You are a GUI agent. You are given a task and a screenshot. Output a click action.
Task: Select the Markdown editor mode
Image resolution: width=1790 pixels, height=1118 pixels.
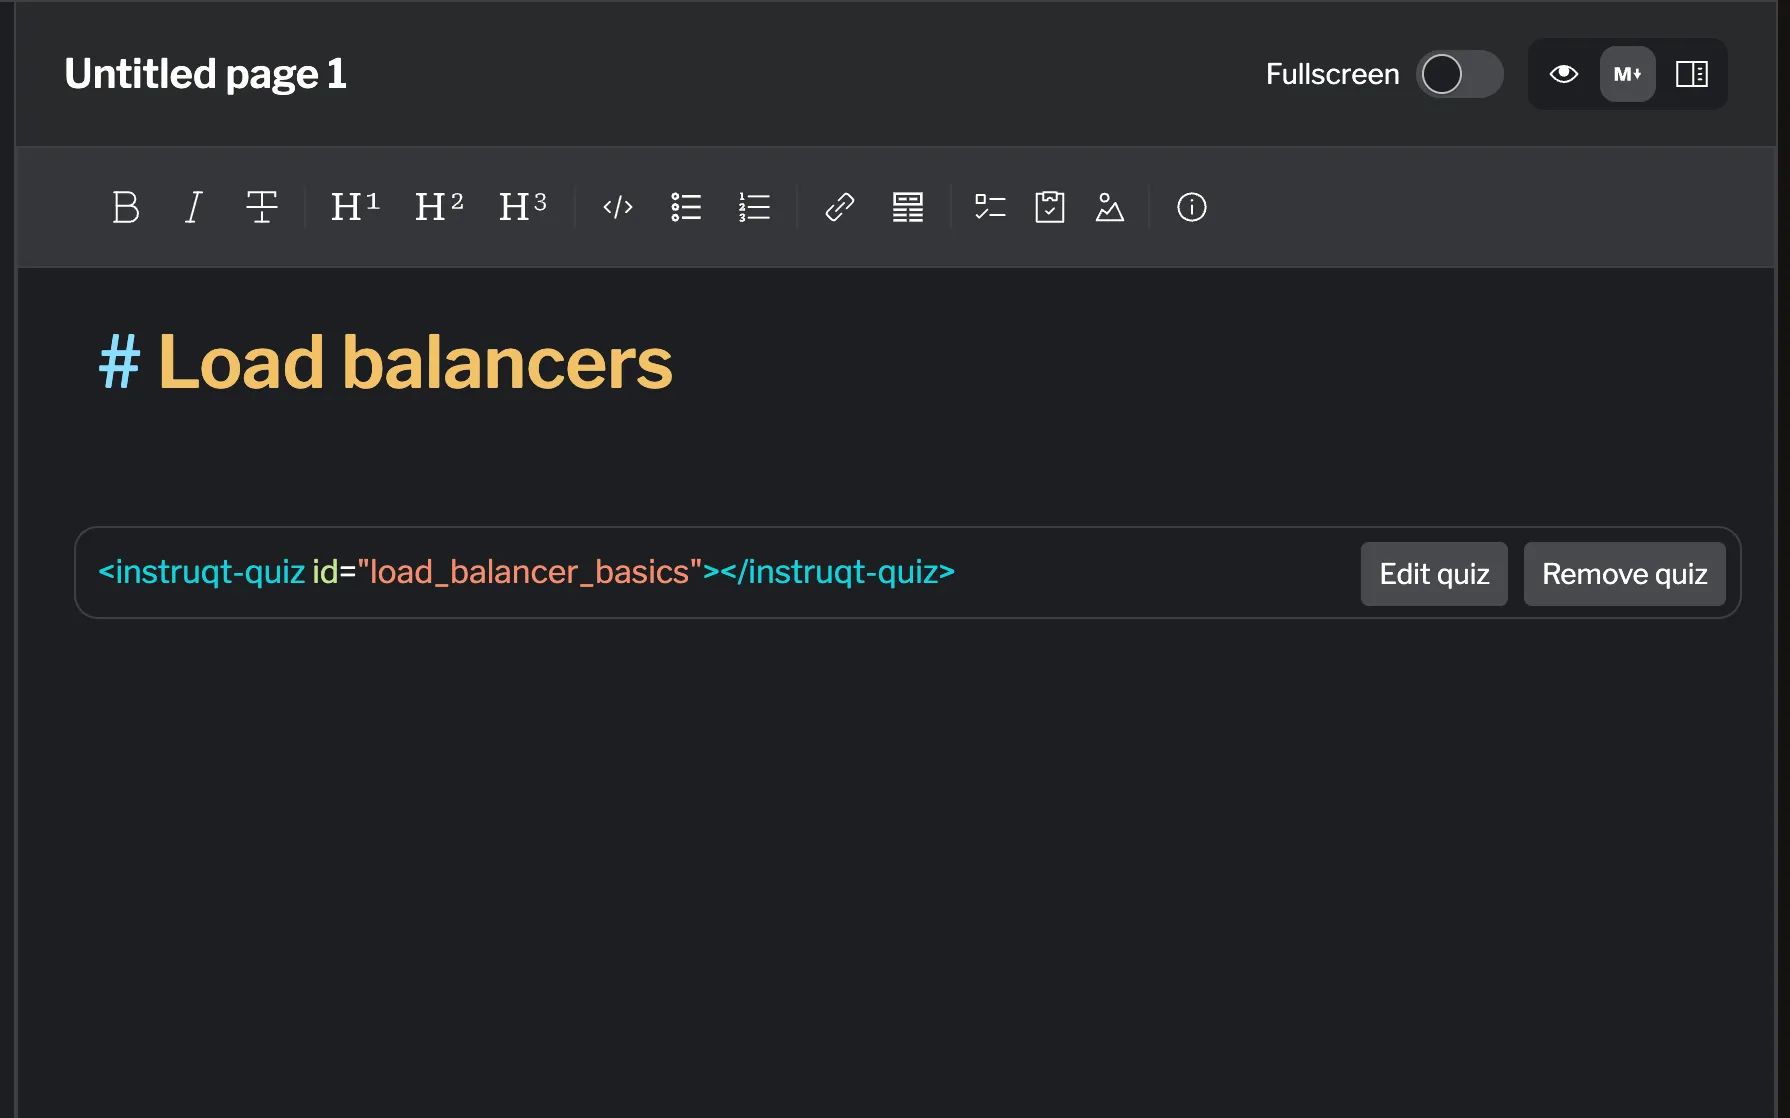pyautogui.click(x=1627, y=74)
